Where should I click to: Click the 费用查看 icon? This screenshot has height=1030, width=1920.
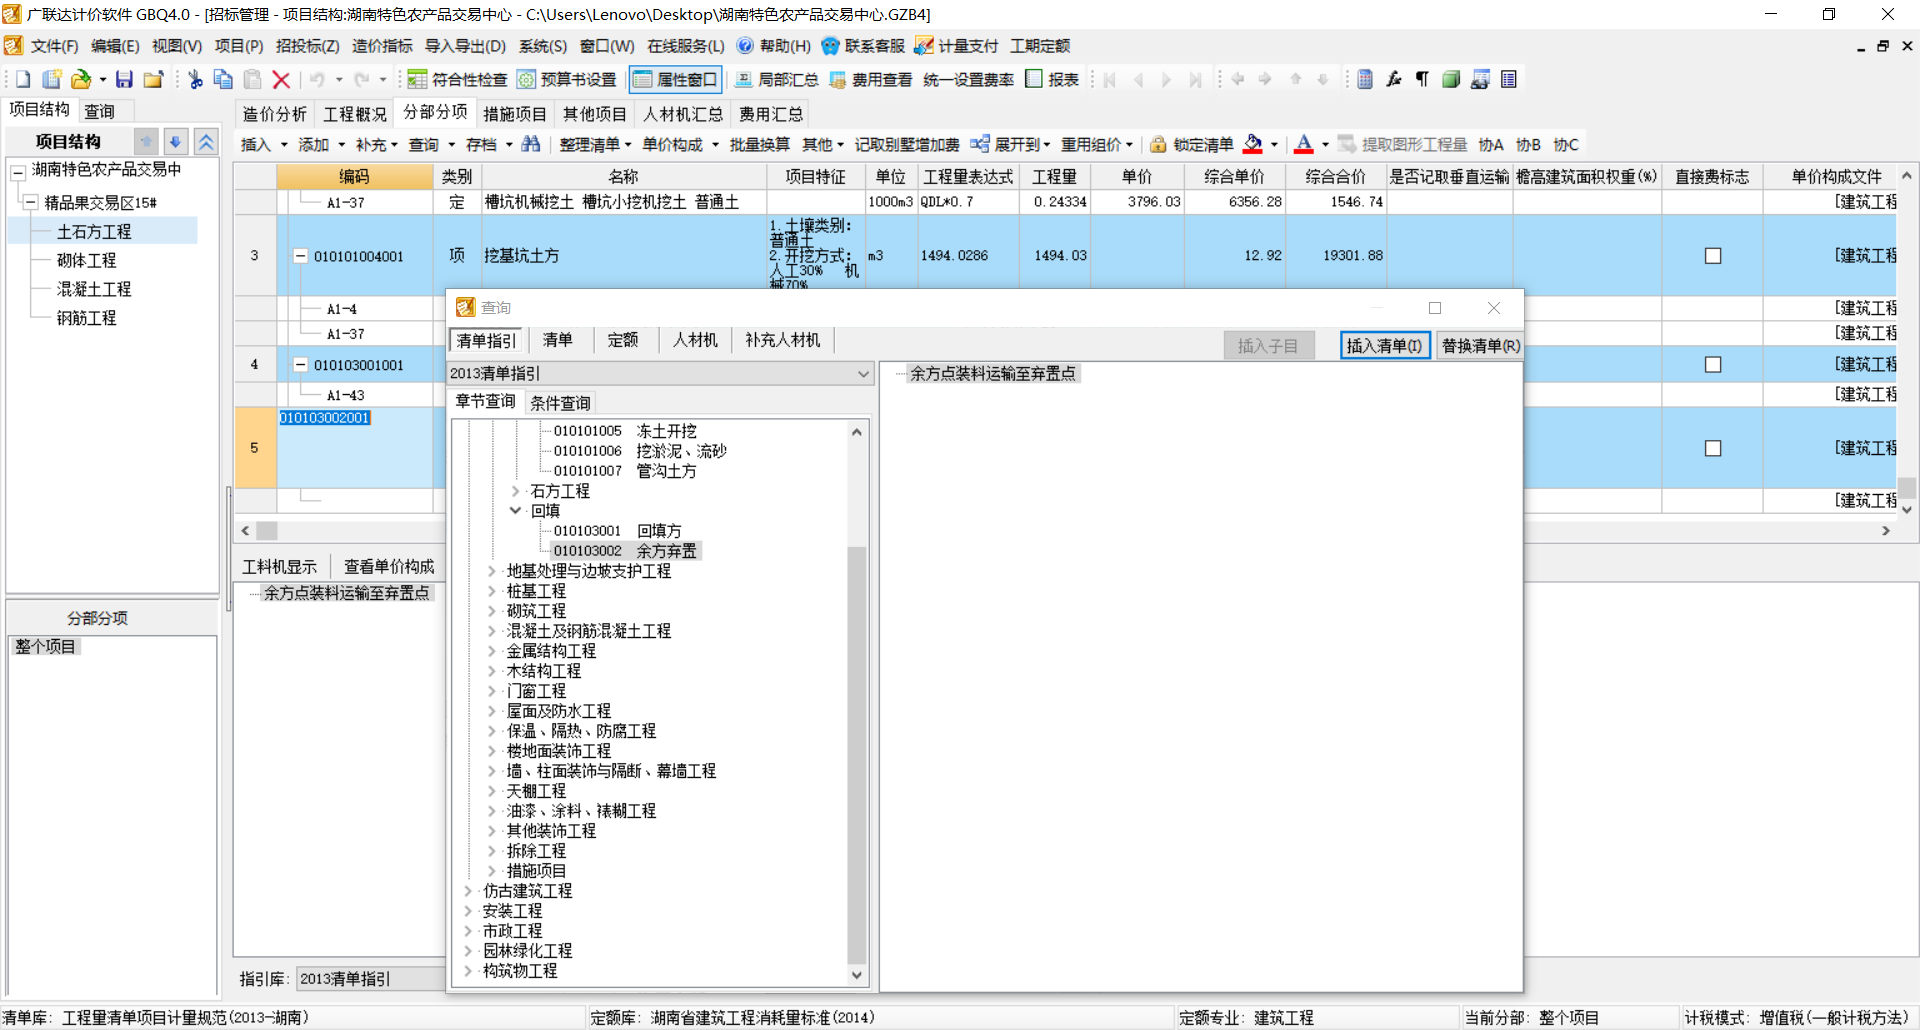pos(838,80)
